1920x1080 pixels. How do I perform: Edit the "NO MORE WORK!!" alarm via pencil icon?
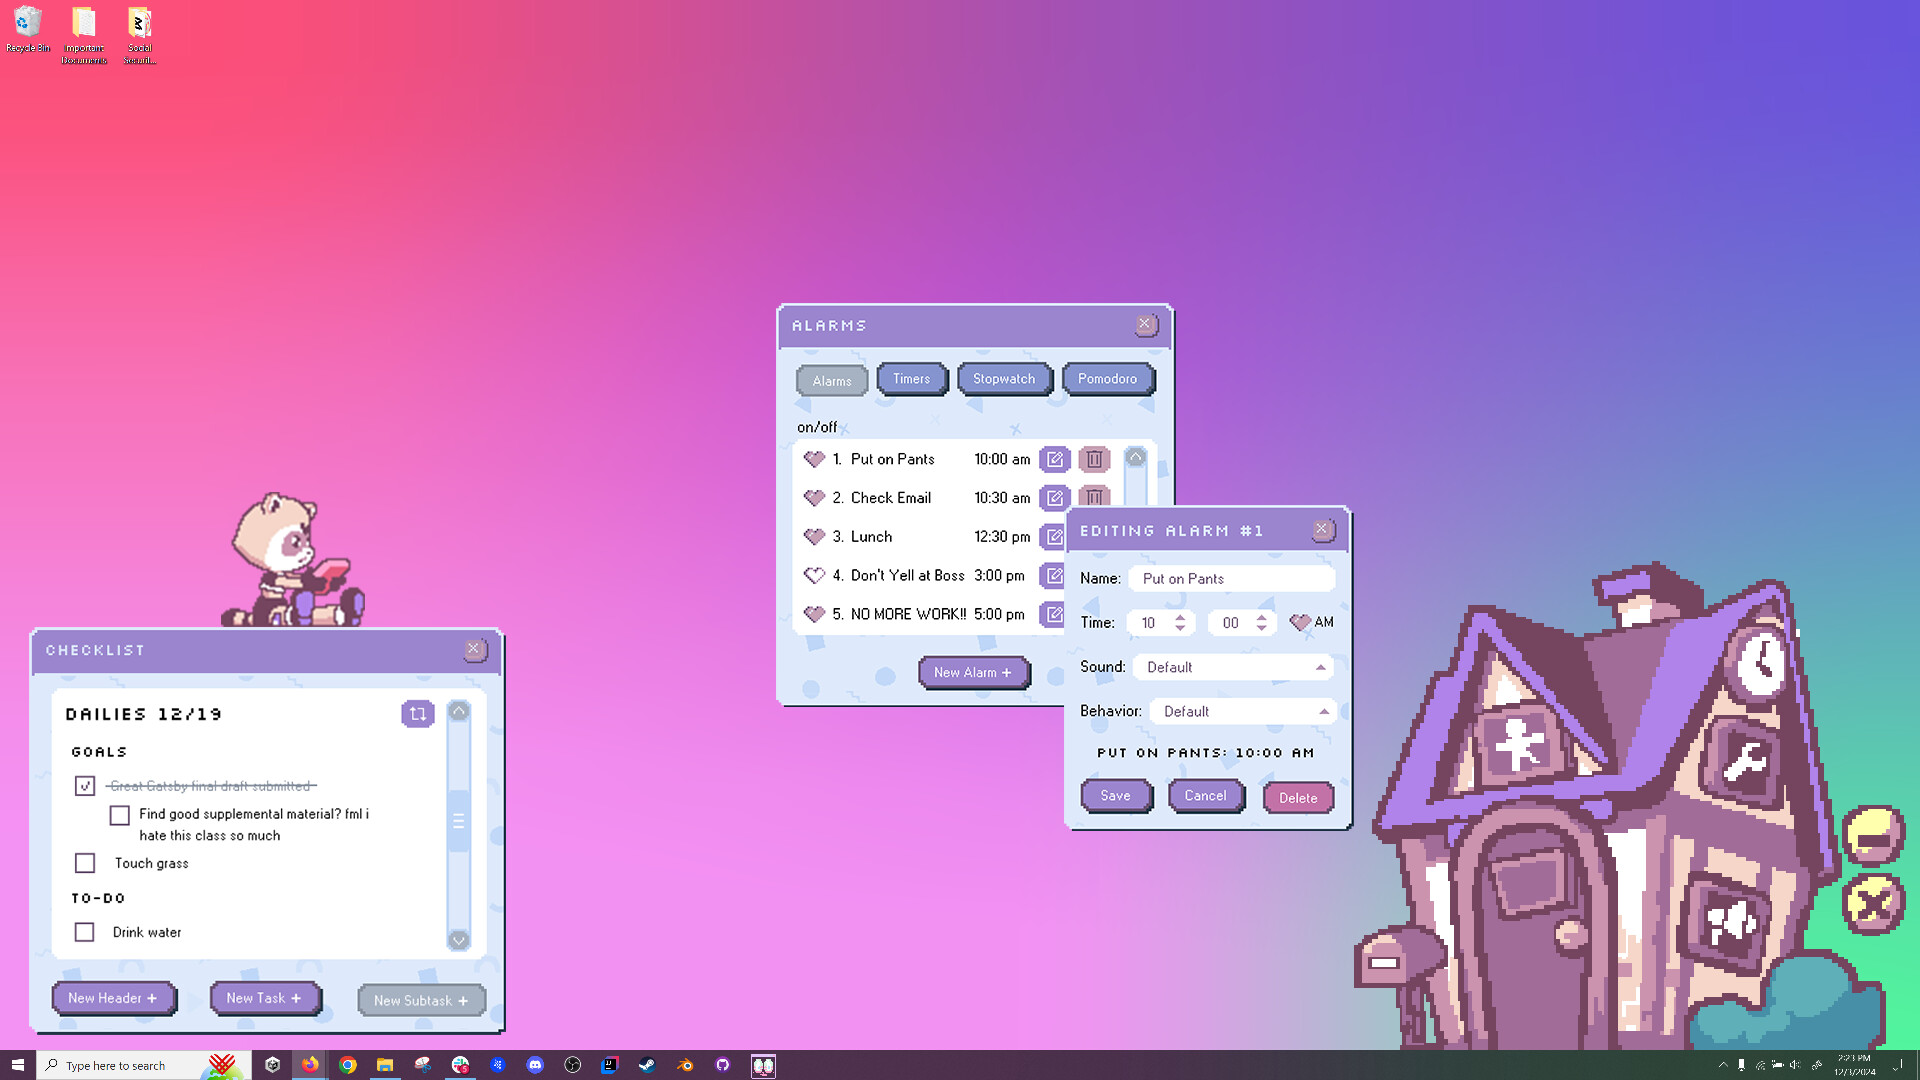tap(1054, 615)
